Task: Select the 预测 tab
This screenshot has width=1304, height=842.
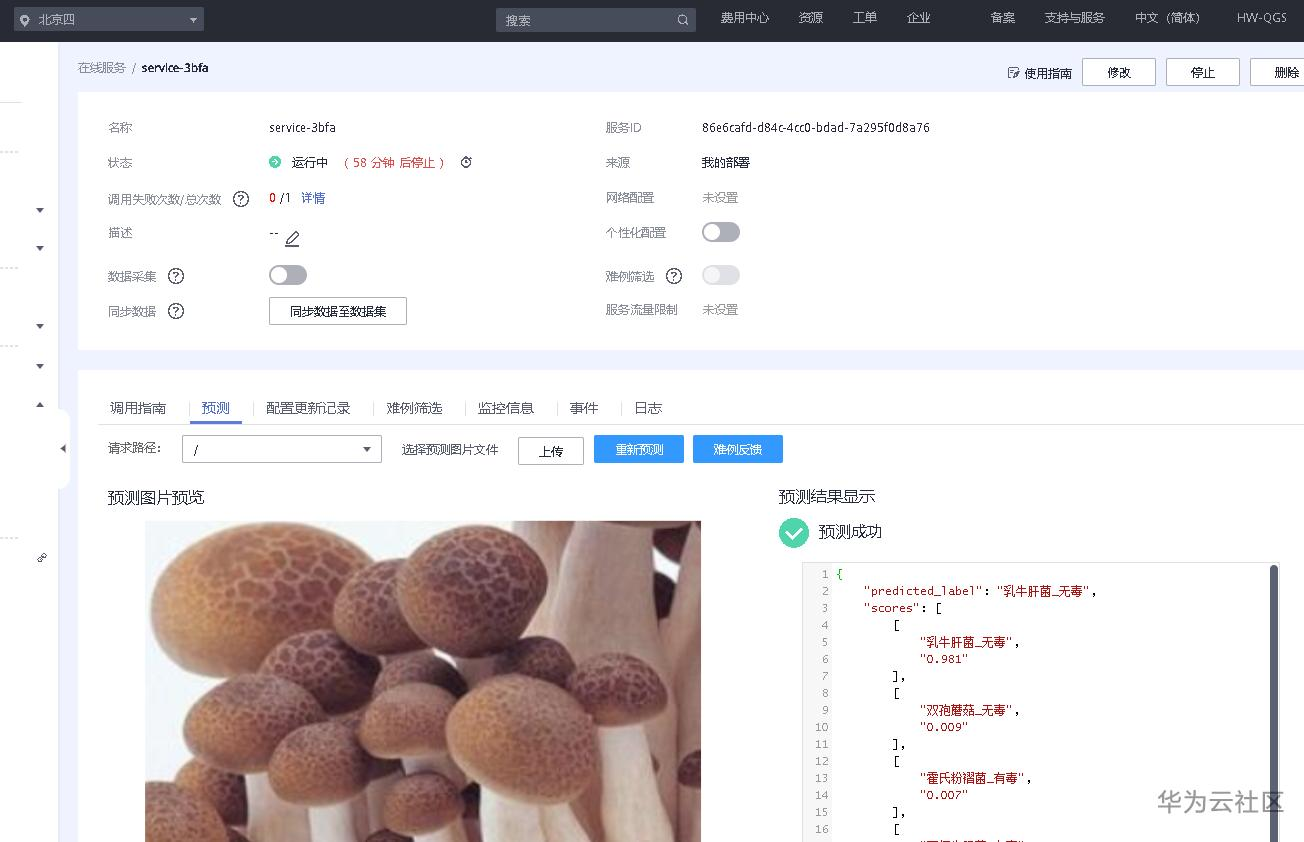Action: click(x=216, y=408)
